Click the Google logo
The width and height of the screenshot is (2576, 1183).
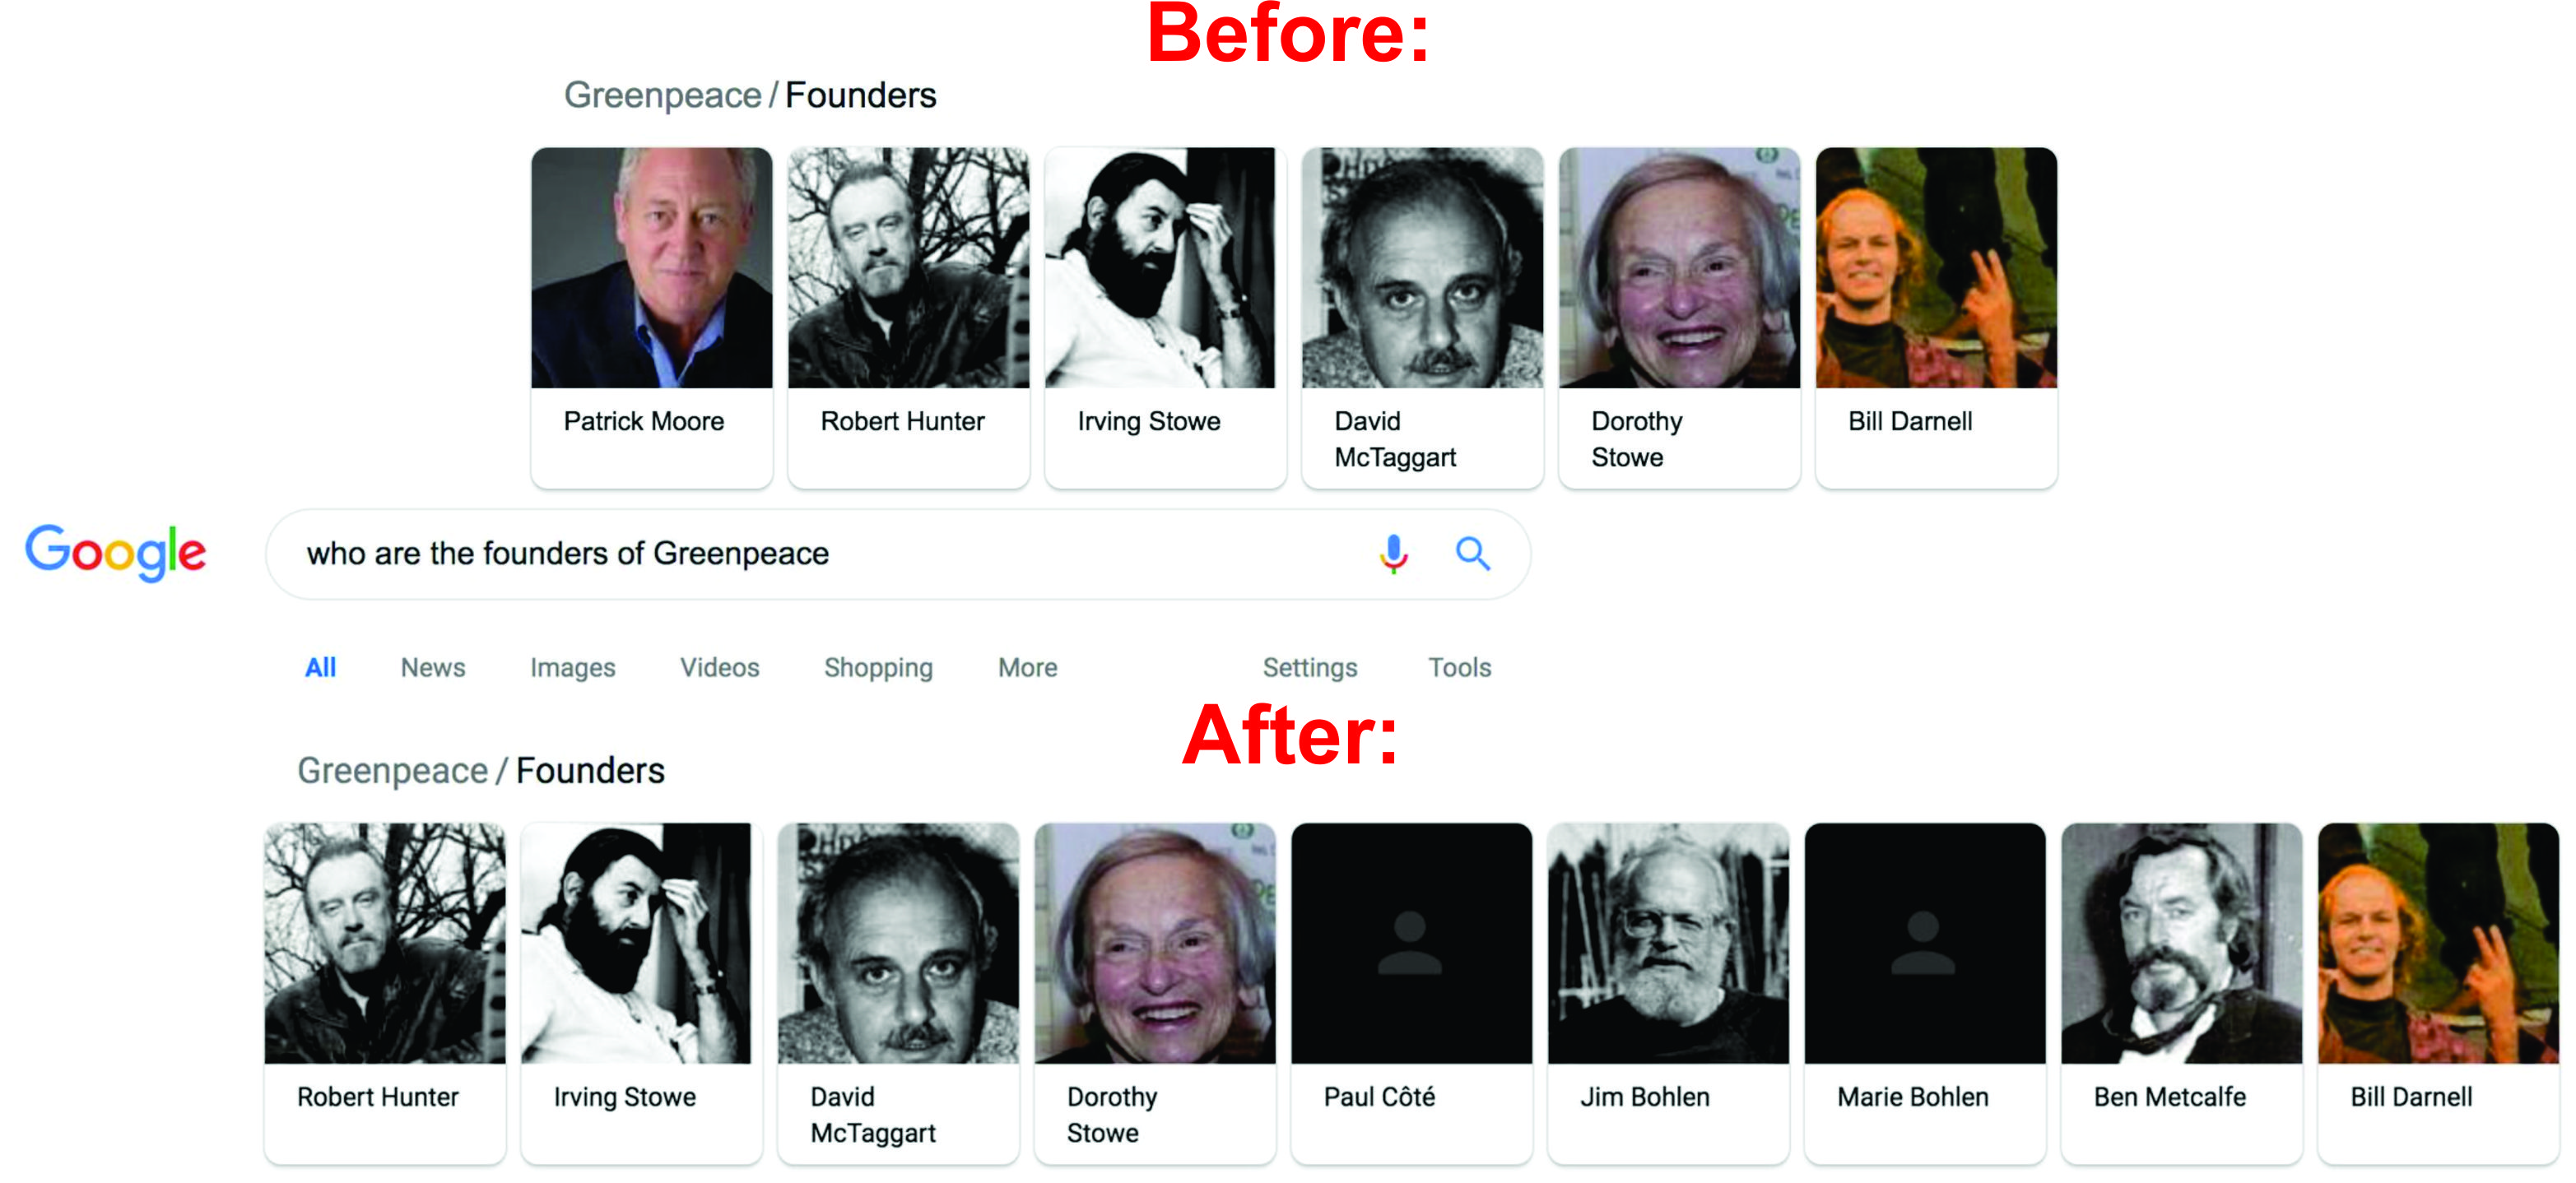coord(116,553)
